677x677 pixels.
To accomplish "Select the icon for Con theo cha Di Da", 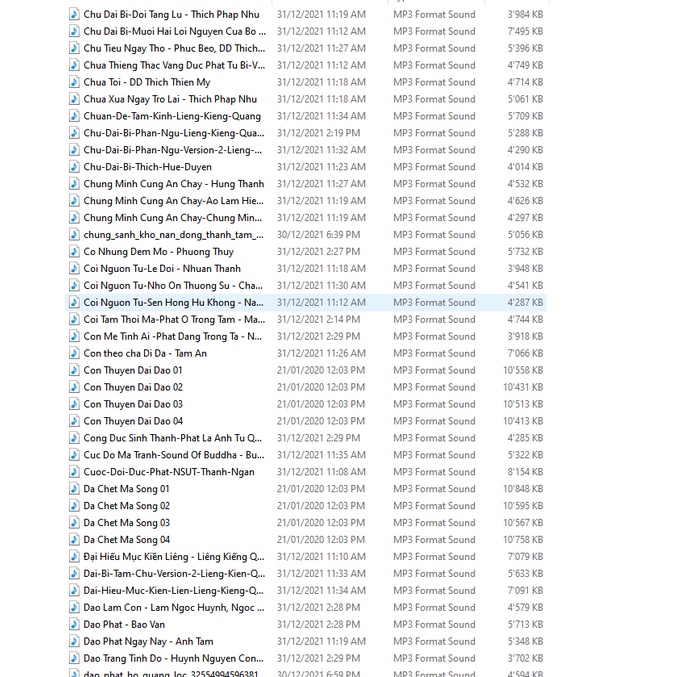I will 74,353.
